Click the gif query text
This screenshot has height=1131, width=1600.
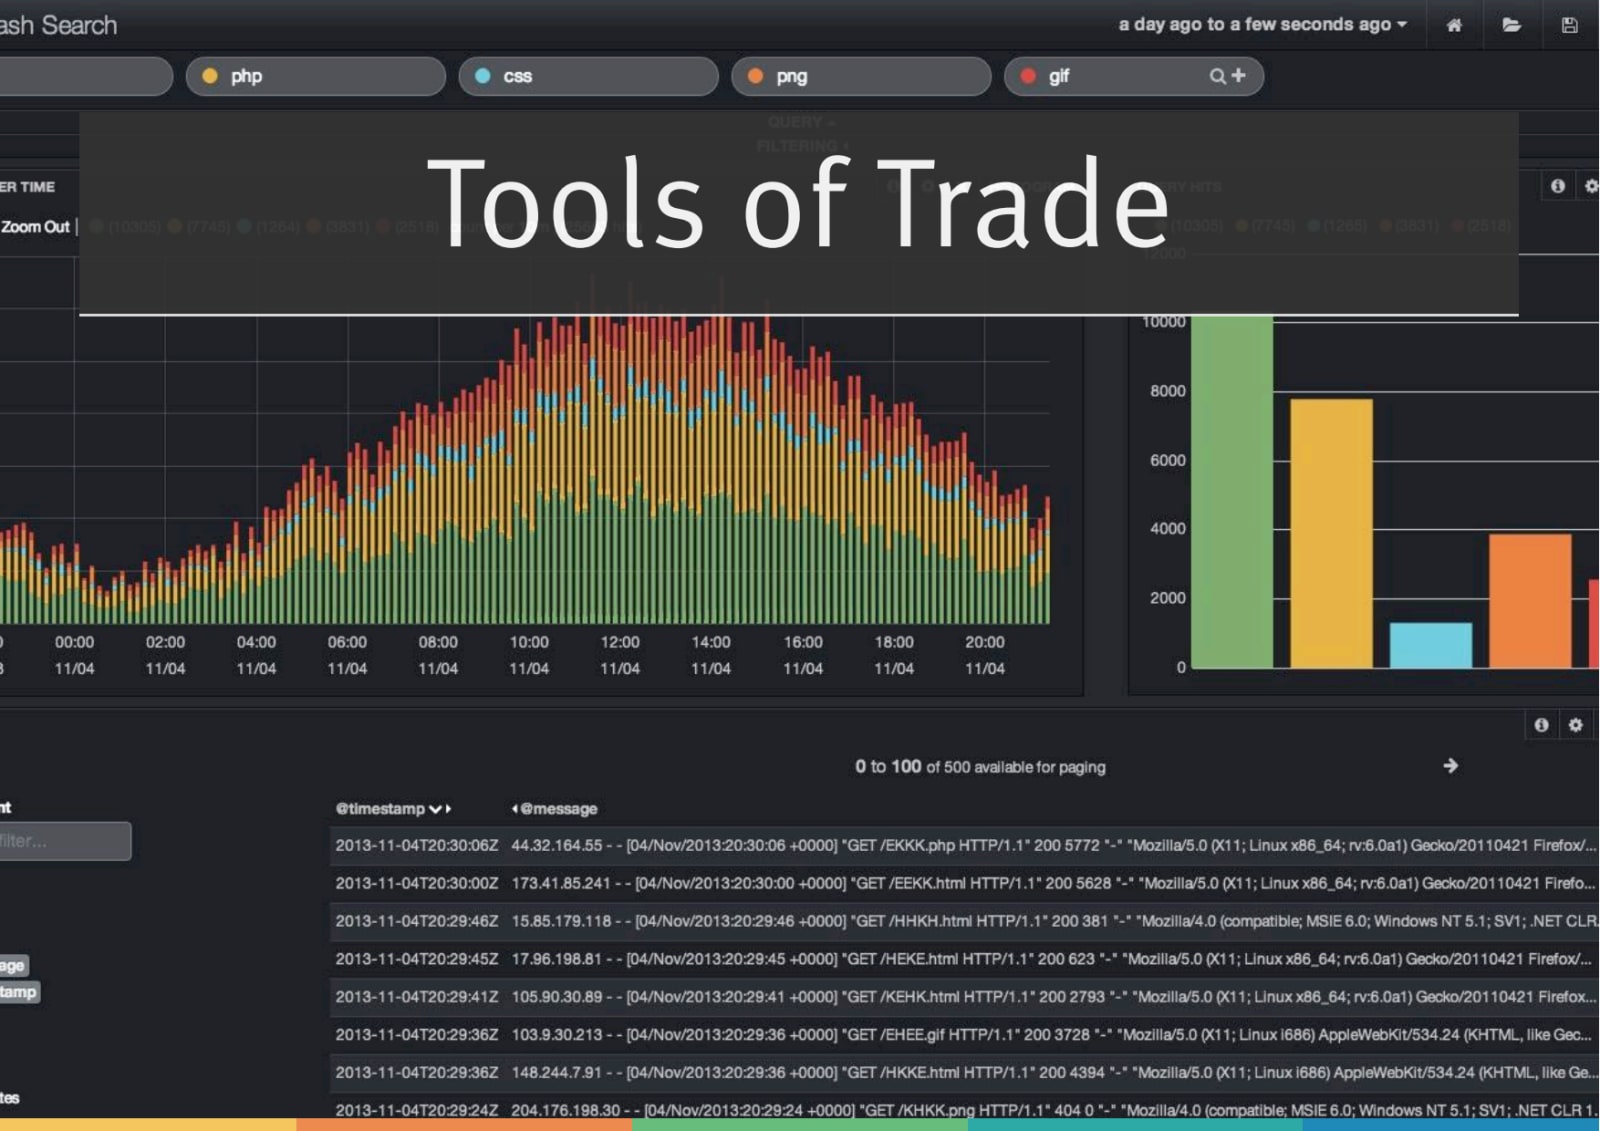click(1059, 76)
